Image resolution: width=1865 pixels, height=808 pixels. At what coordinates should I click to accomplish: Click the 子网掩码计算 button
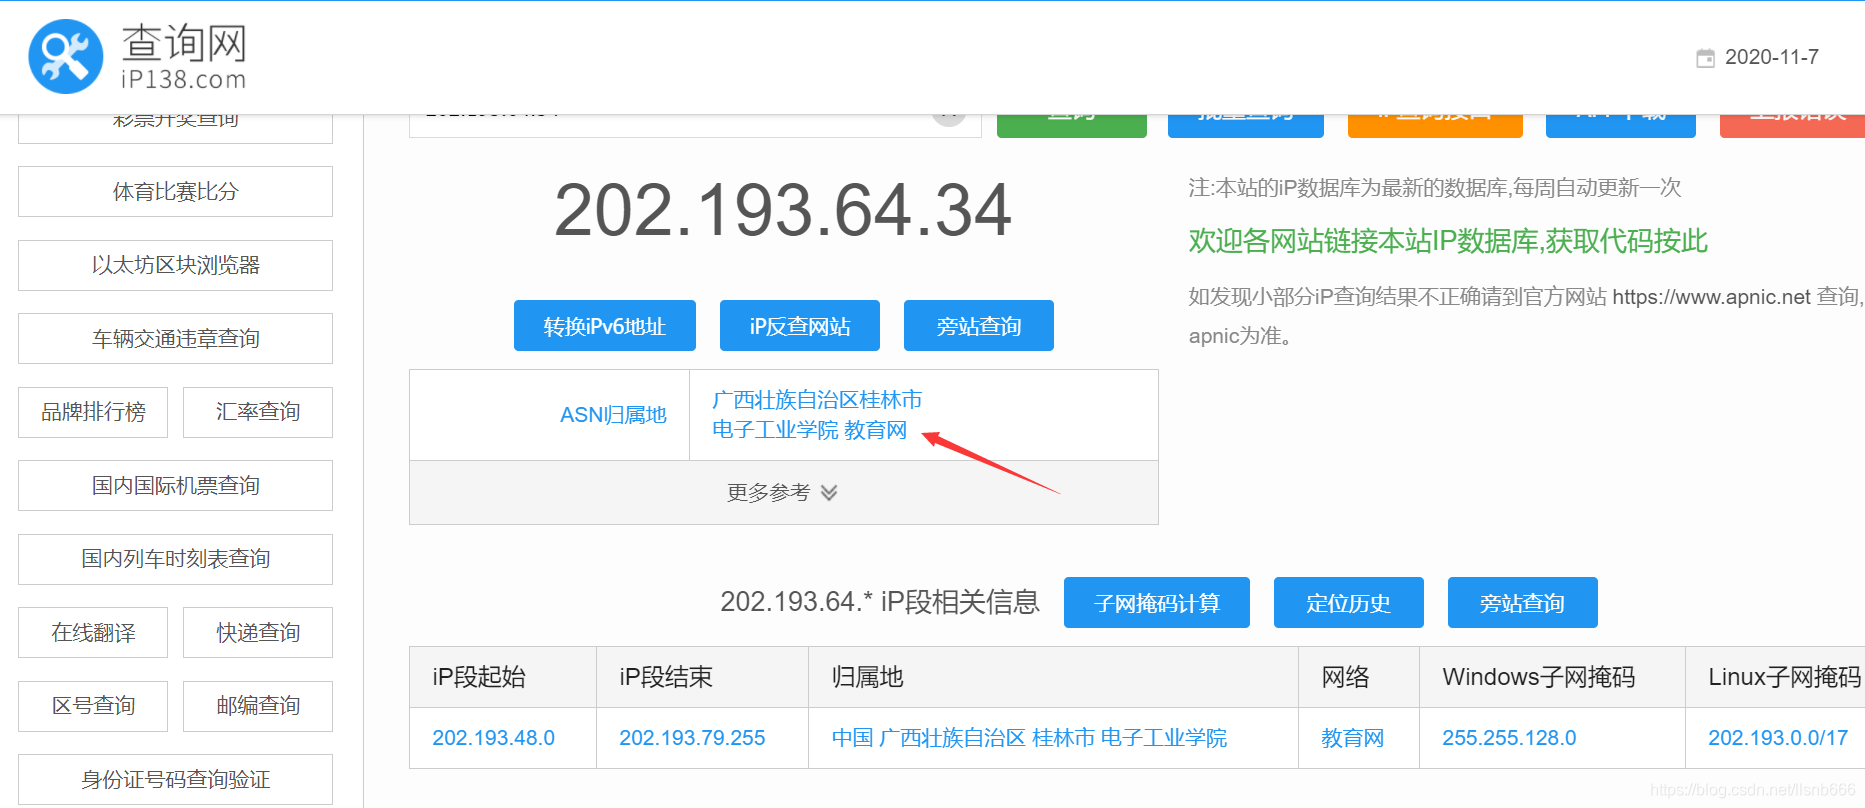click(x=1157, y=603)
